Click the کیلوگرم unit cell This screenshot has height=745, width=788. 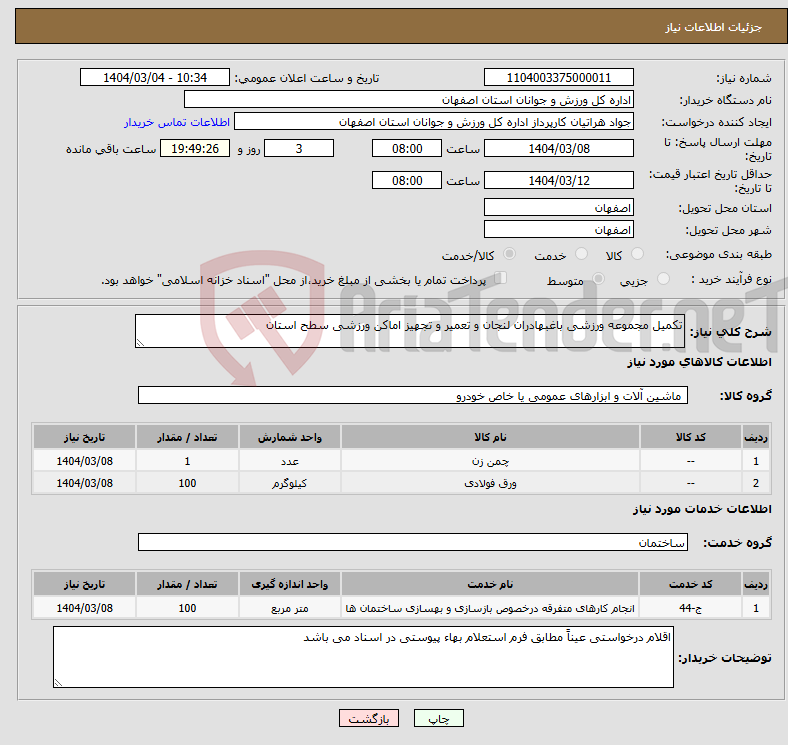[x=289, y=483]
